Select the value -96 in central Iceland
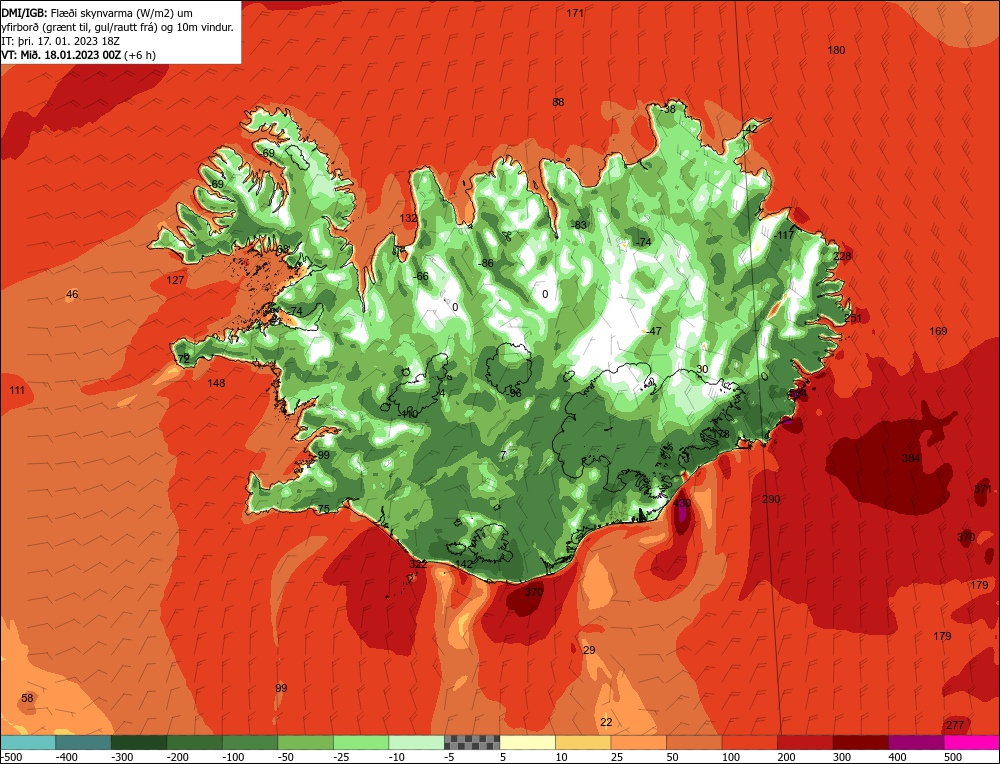Viewport: 1000px width, 764px height. pyautogui.click(x=513, y=393)
